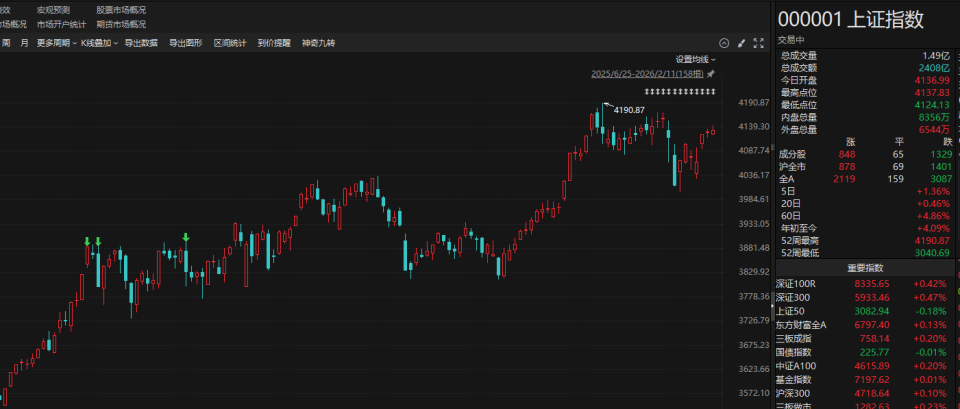Click the 导出数据 button
Viewport: 960px width, 409px height.
141,43
